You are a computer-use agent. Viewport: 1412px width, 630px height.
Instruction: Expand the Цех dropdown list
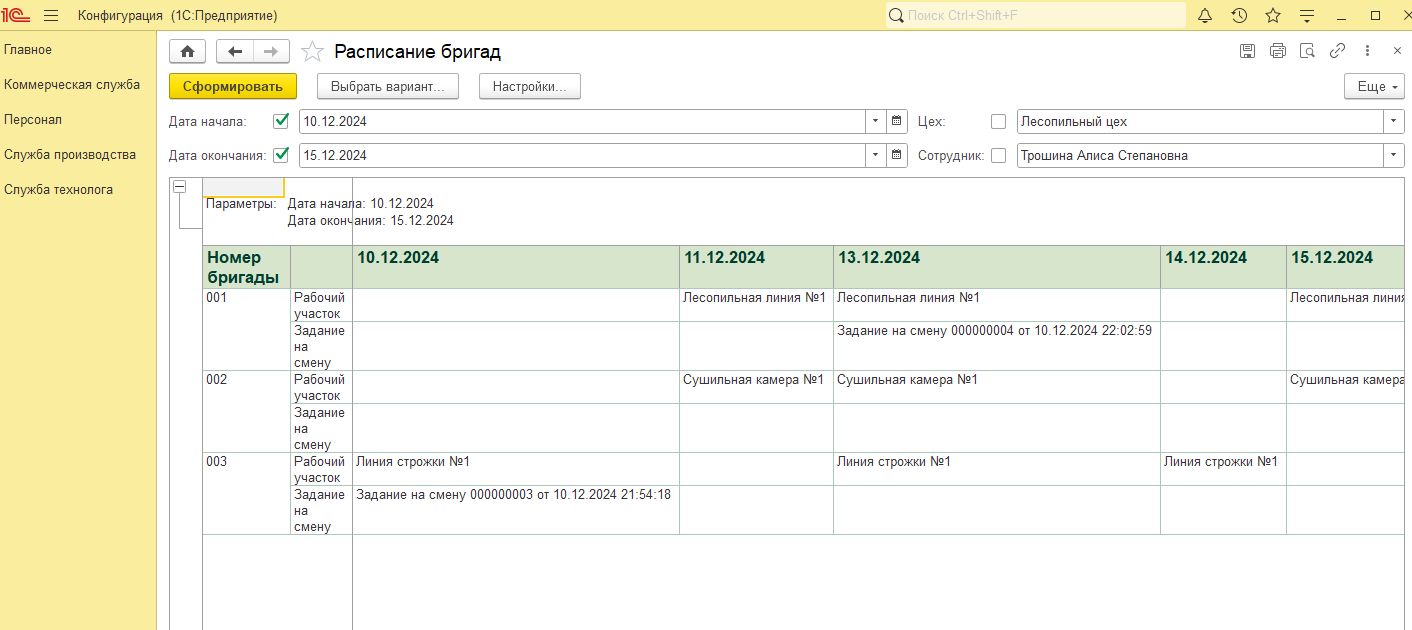click(x=1394, y=121)
